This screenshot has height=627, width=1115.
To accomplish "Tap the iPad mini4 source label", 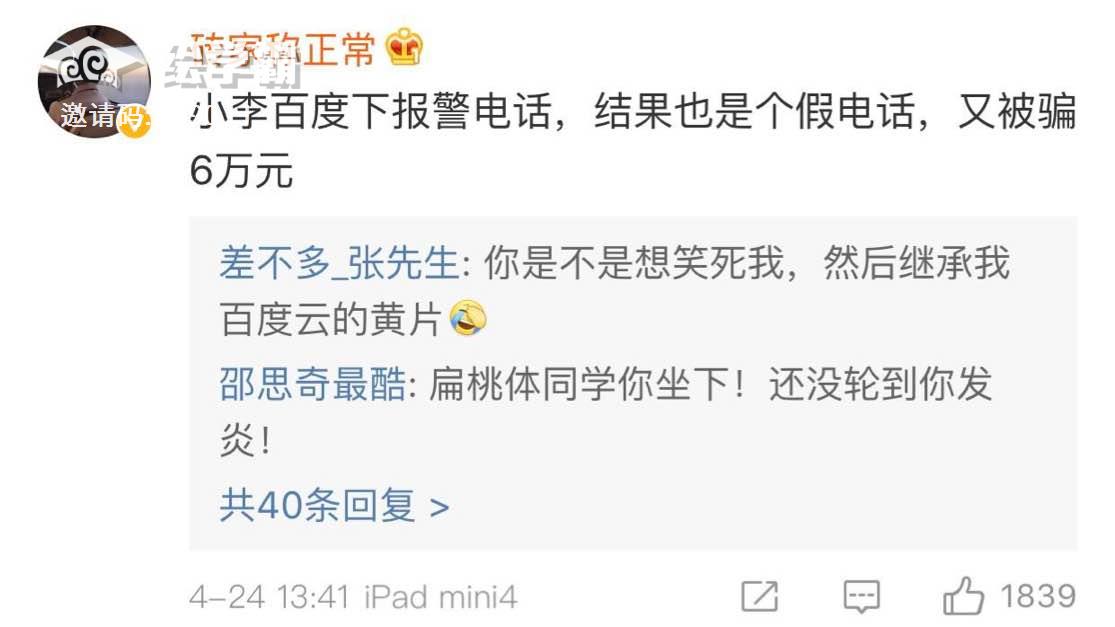I will pos(441,596).
